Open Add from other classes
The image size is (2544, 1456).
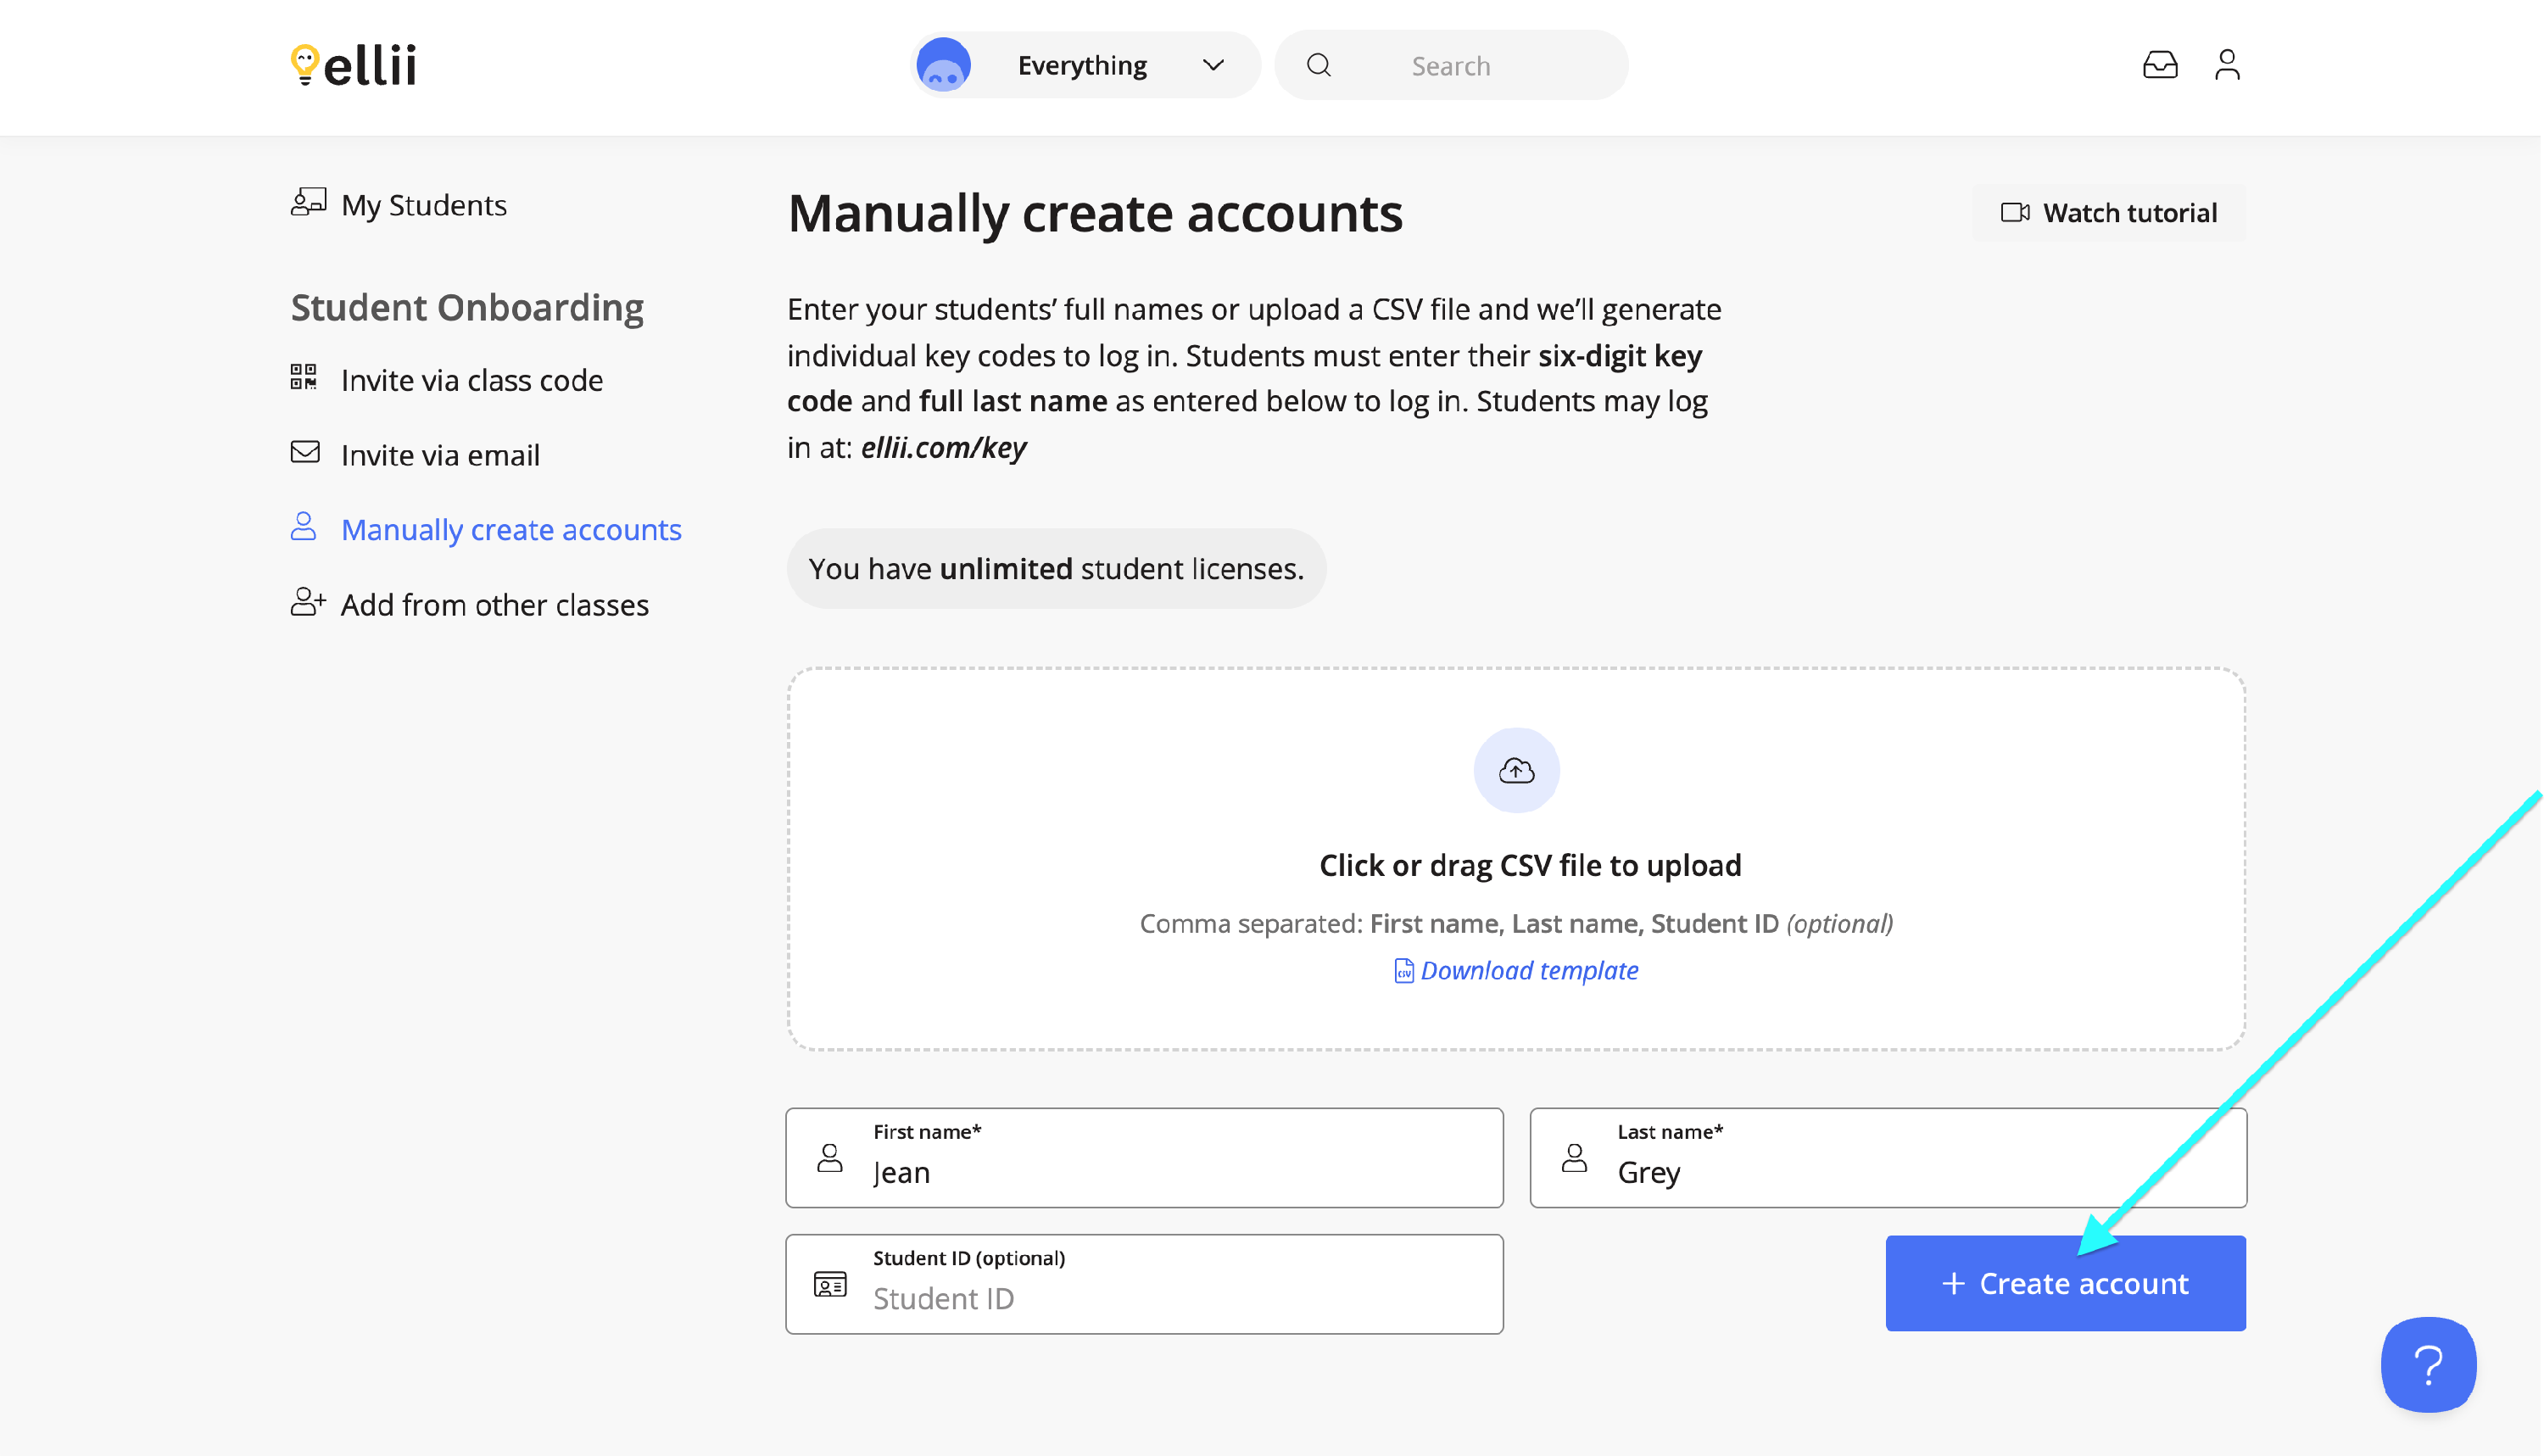tap(494, 605)
